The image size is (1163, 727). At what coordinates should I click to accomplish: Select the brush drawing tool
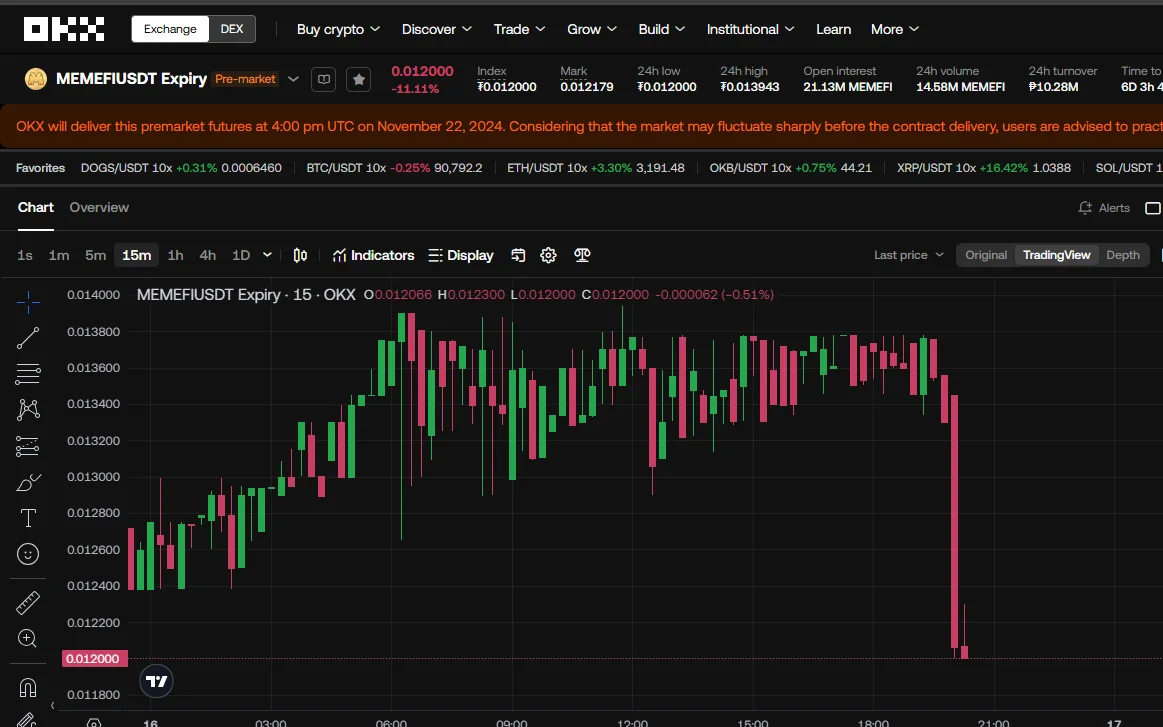click(x=27, y=482)
